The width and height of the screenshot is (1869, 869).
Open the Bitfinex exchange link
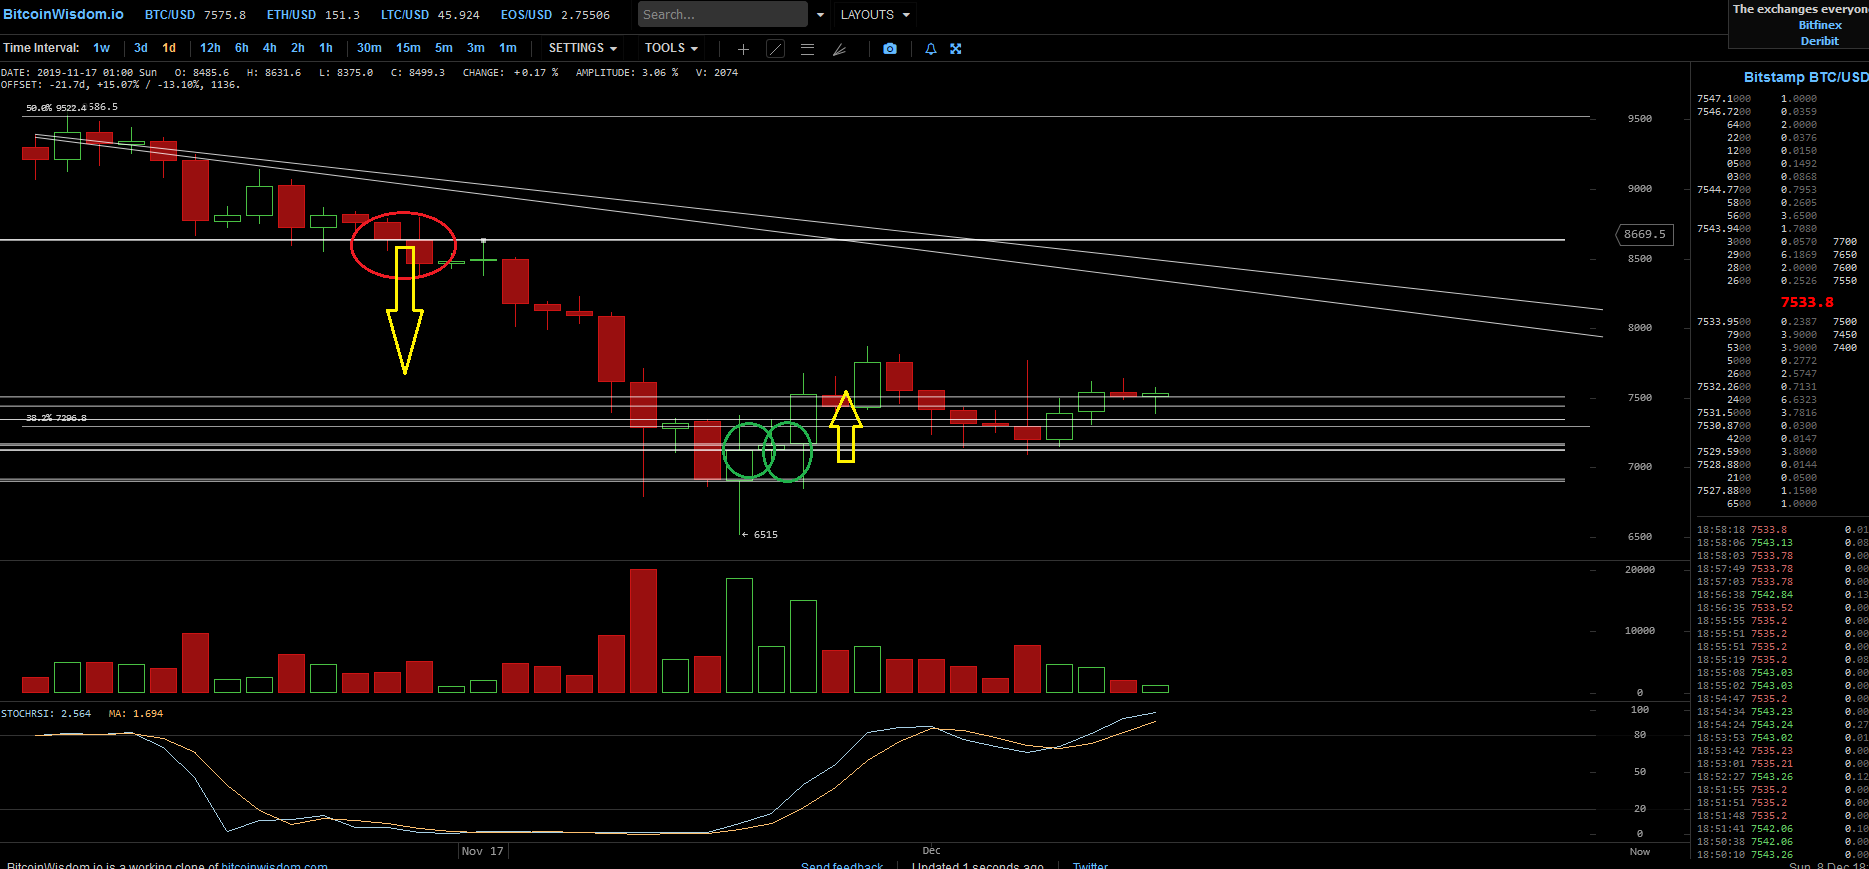[x=1820, y=25]
